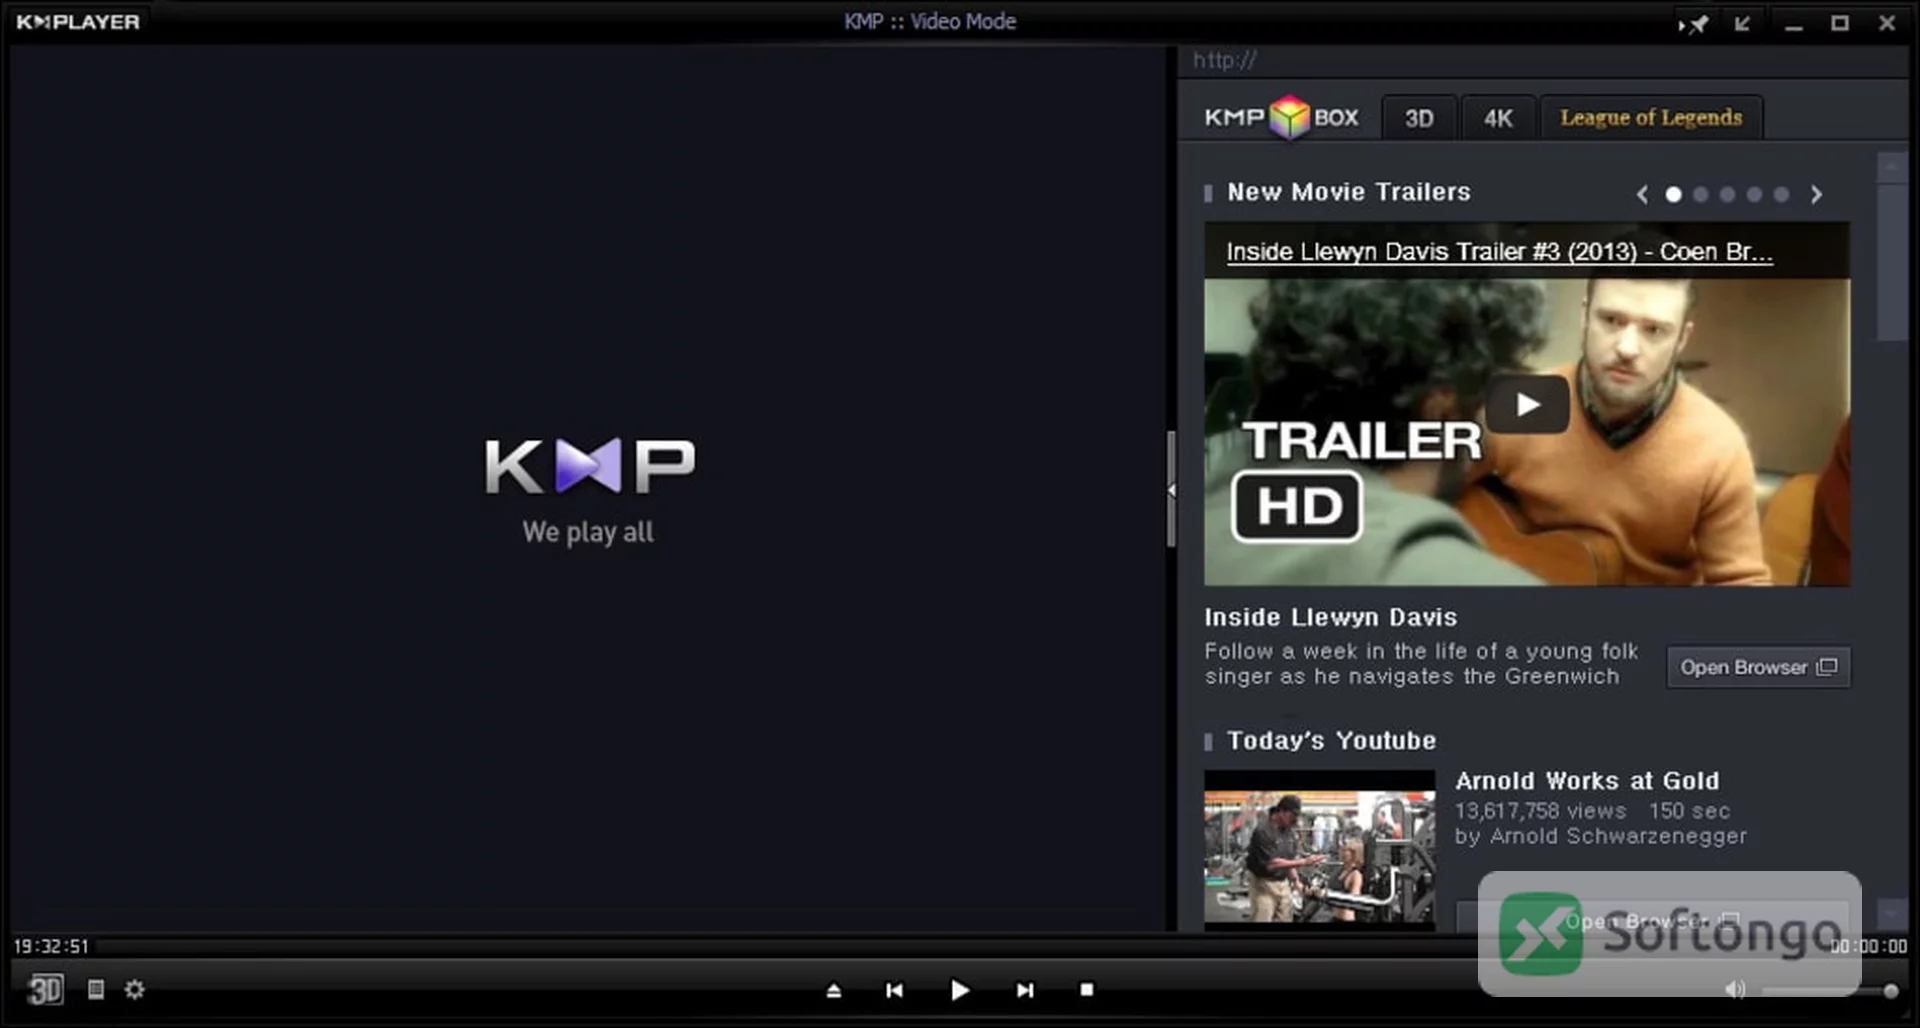Click the elapsed time display 19:32:51
1920x1028 pixels.
click(51, 946)
